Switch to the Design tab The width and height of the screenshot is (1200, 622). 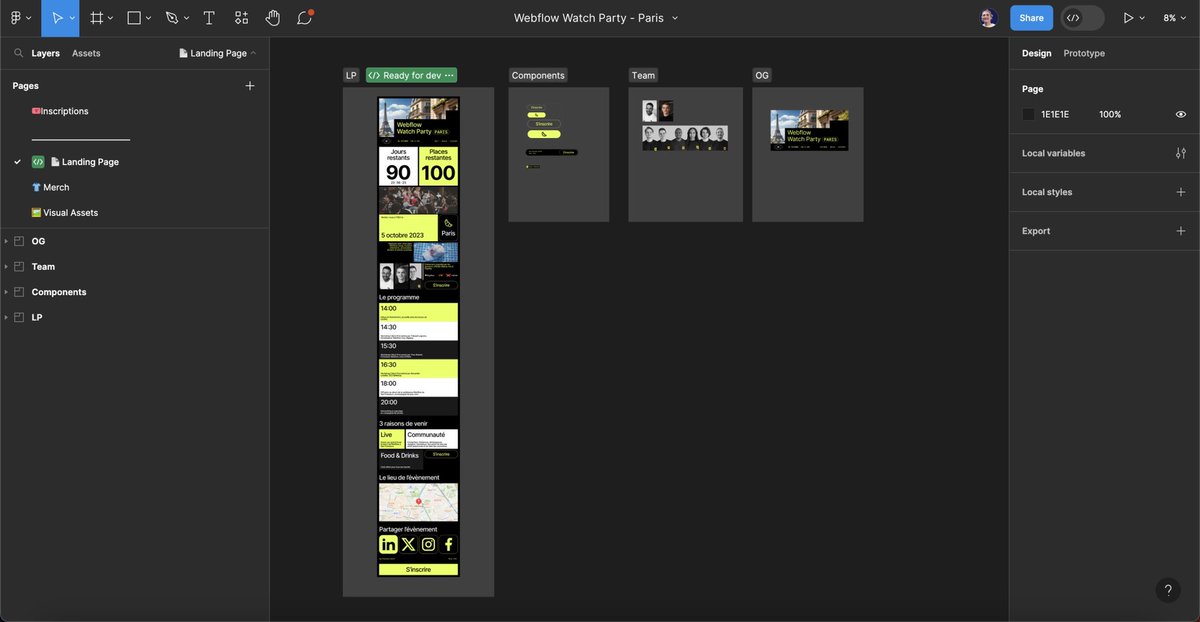1036,53
